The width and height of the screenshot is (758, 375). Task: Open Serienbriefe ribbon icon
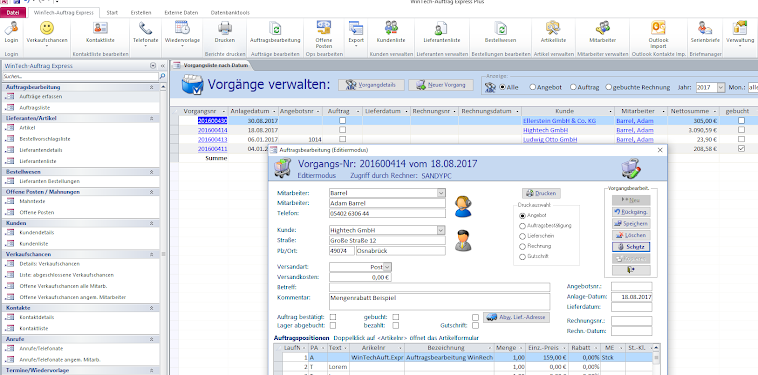coord(705,28)
